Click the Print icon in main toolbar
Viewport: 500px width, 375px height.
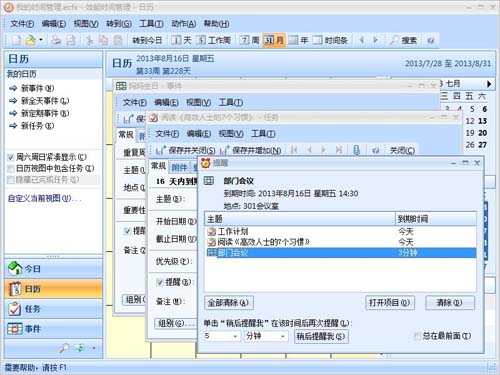click(x=56, y=40)
